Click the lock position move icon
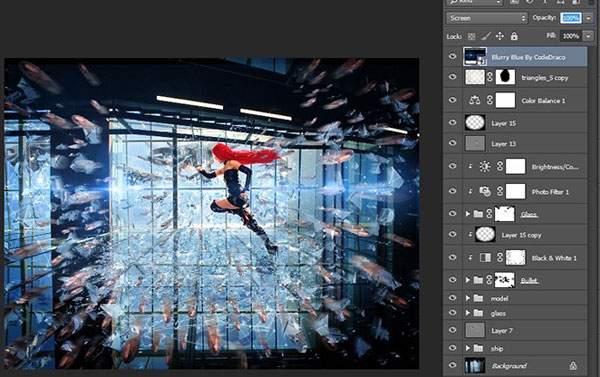This screenshot has width=600, height=377. [500, 36]
